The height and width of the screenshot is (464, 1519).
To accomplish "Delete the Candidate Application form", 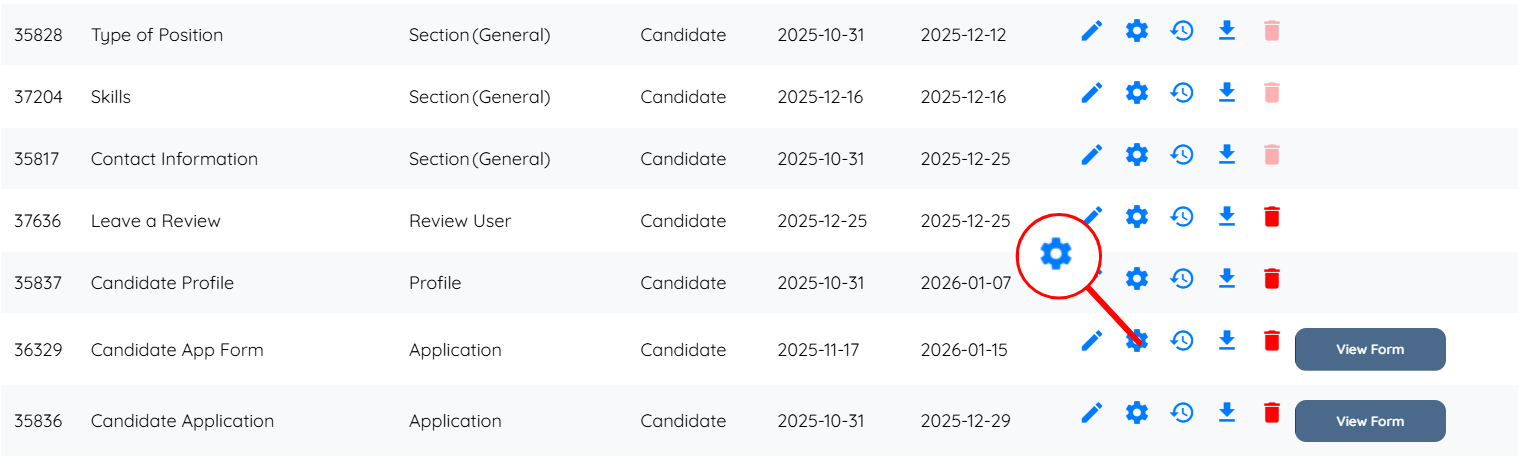I will (1271, 413).
